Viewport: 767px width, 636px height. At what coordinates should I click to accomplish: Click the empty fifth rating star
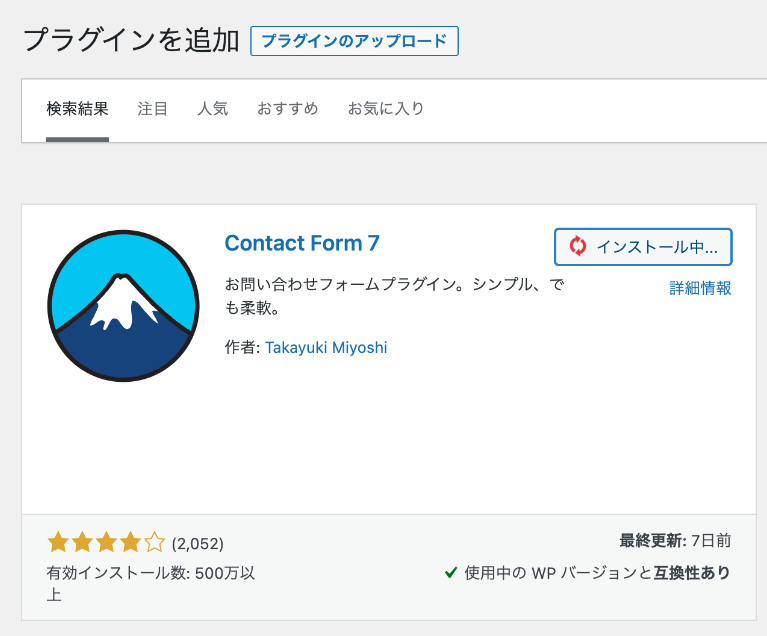(154, 543)
